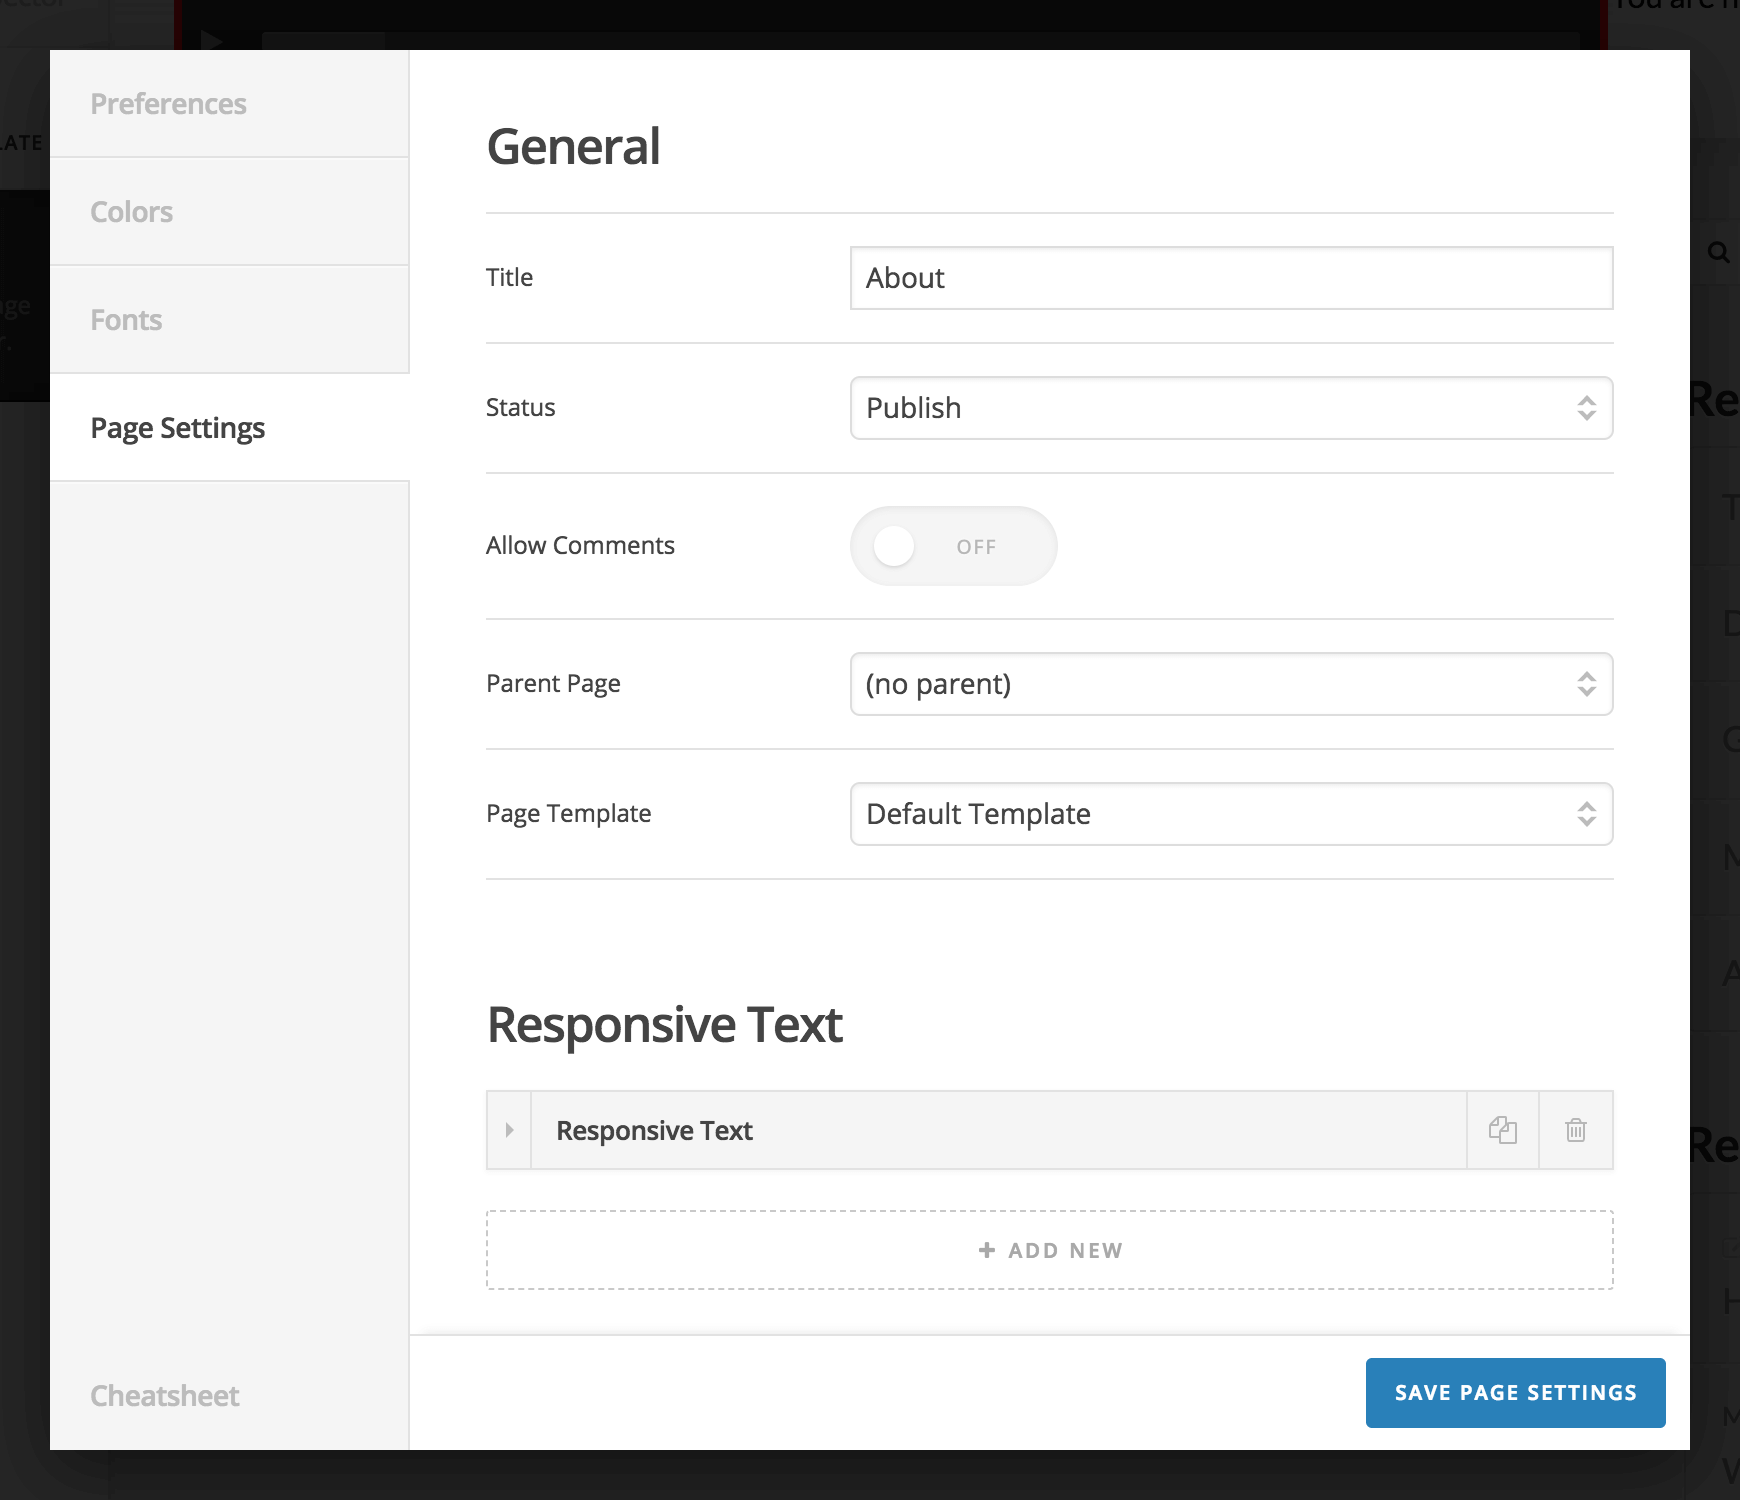Screen dimensions: 1740x1500
Task: Click the stepper arrows on Status field
Action: point(1586,408)
